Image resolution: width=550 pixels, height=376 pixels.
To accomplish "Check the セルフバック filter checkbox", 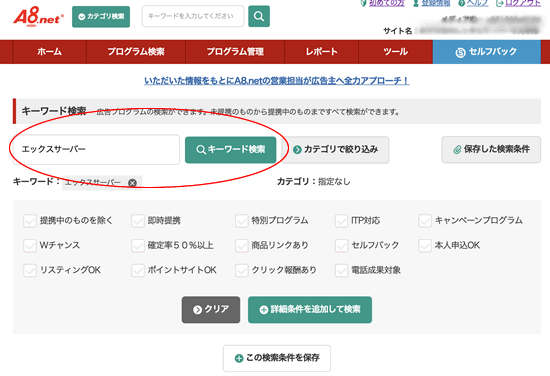I will pyautogui.click(x=341, y=246).
